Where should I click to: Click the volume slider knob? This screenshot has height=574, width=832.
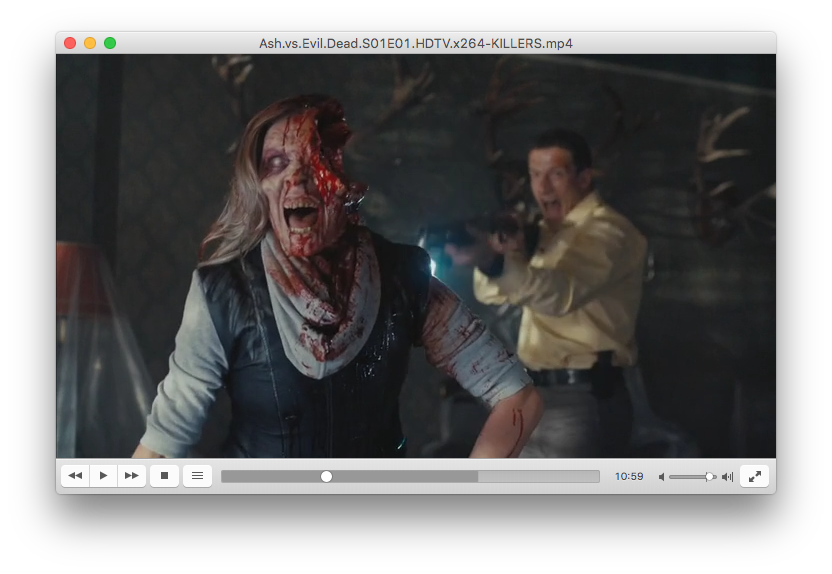tap(709, 477)
